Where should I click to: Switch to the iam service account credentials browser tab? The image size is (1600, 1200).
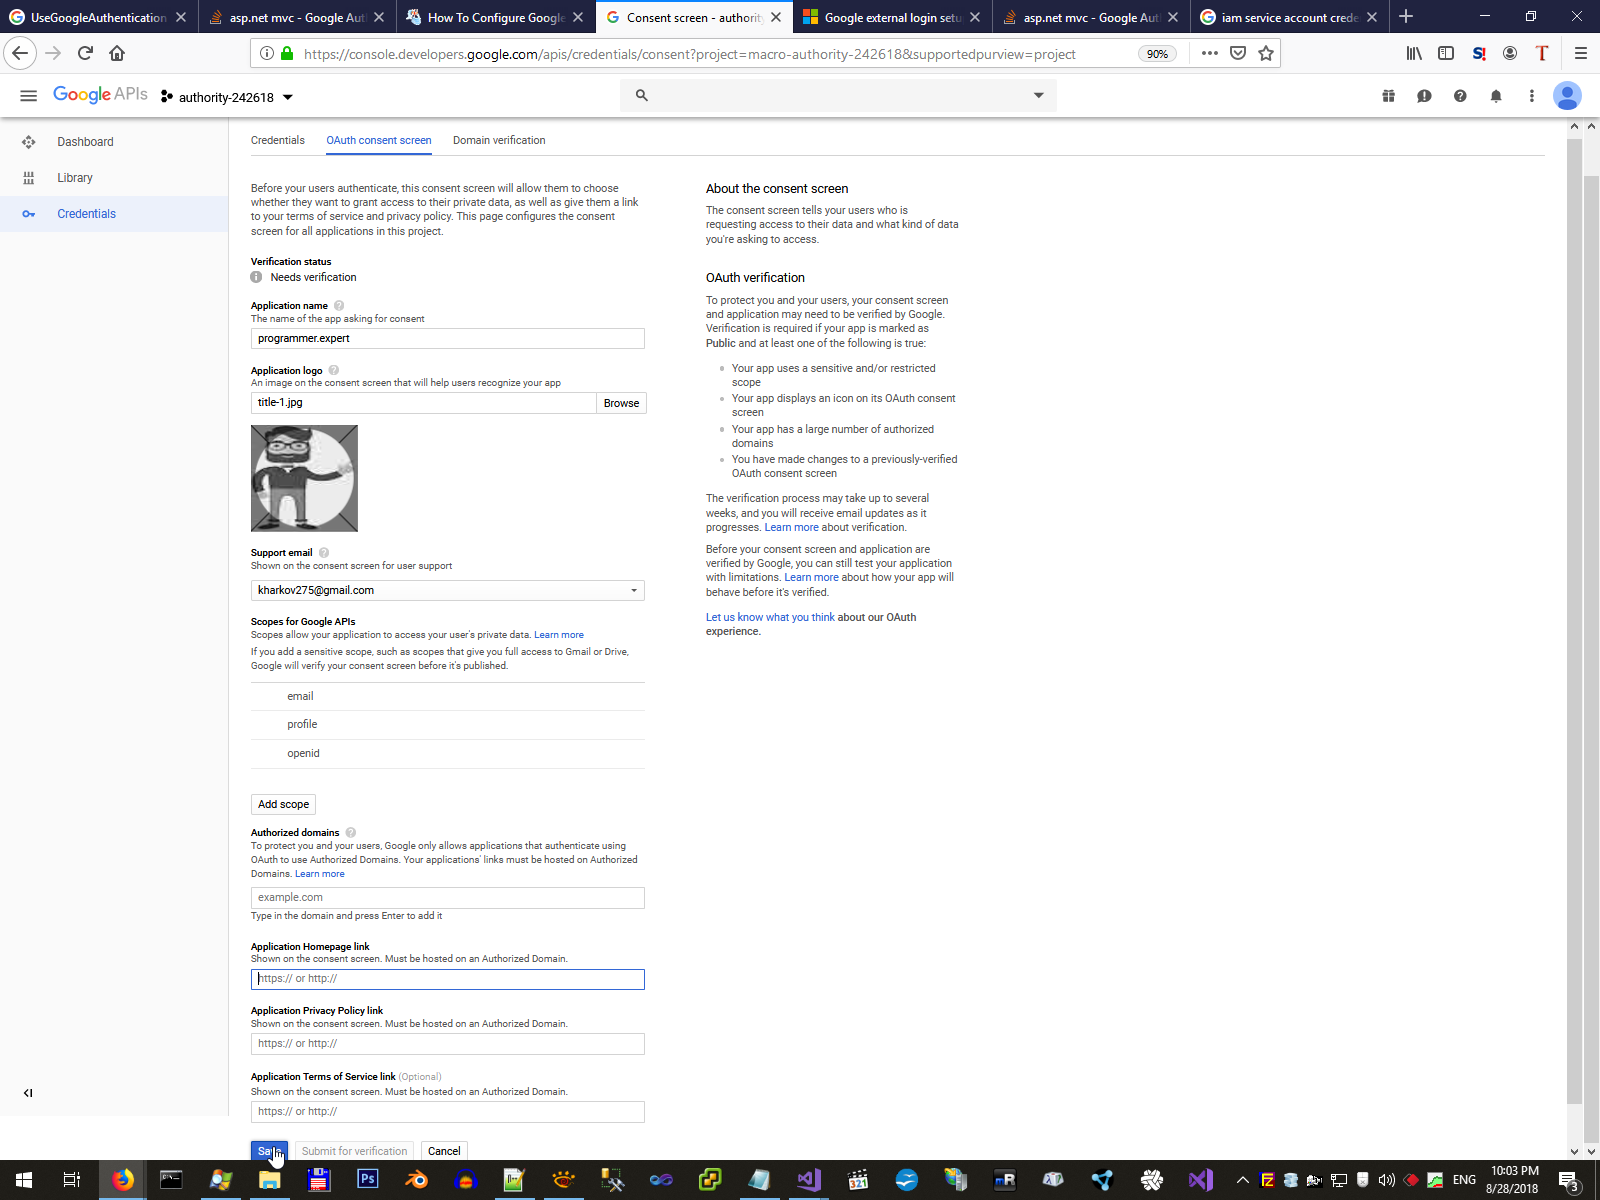point(1290,17)
